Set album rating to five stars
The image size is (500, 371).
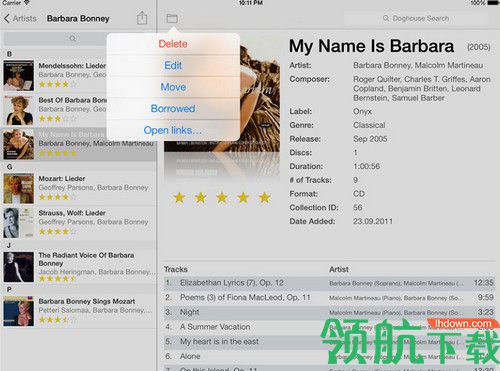coord(264,197)
